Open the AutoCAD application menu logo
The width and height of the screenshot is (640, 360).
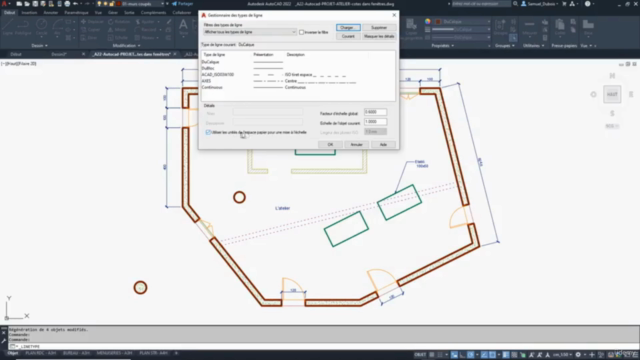pos(4,4)
